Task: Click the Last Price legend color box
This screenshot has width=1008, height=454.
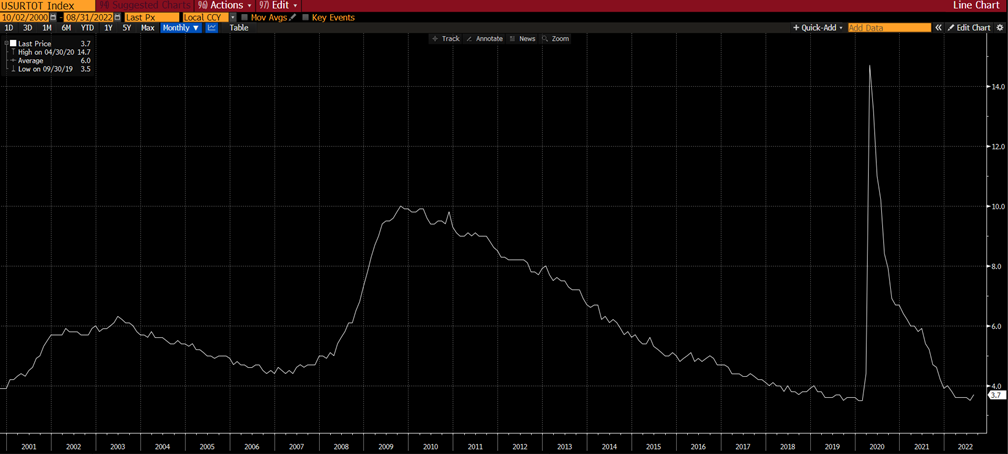Action: [x=13, y=44]
